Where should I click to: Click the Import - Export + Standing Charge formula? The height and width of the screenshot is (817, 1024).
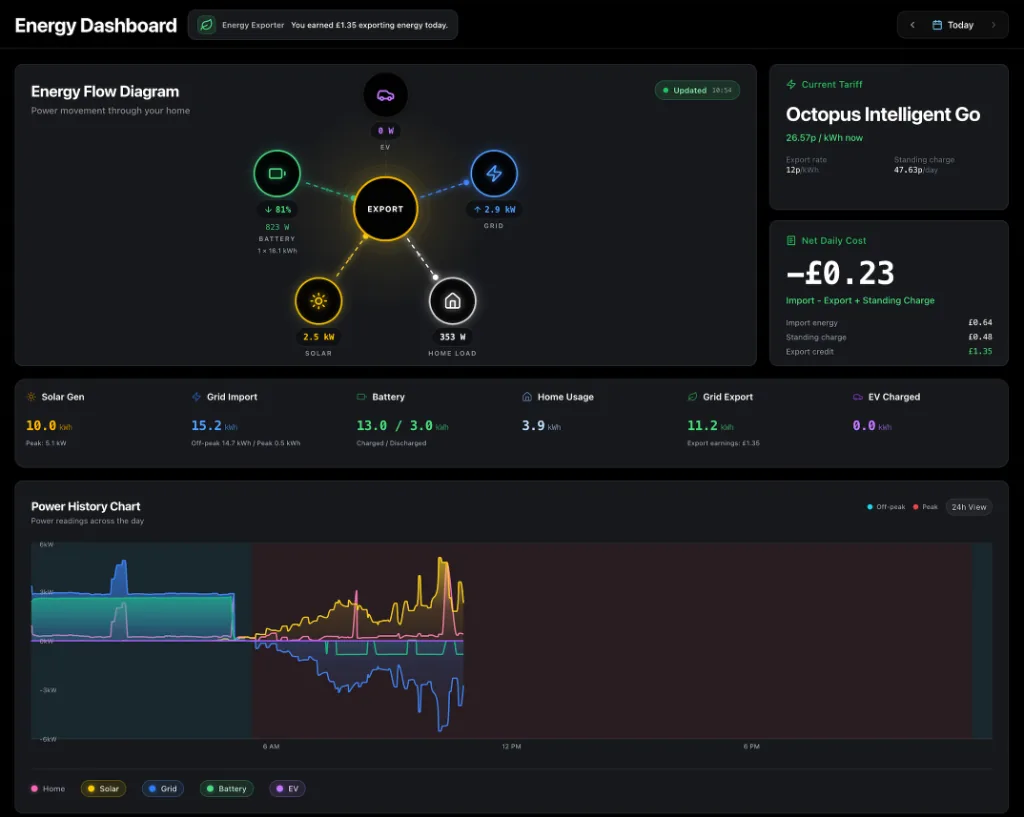coord(860,300)
